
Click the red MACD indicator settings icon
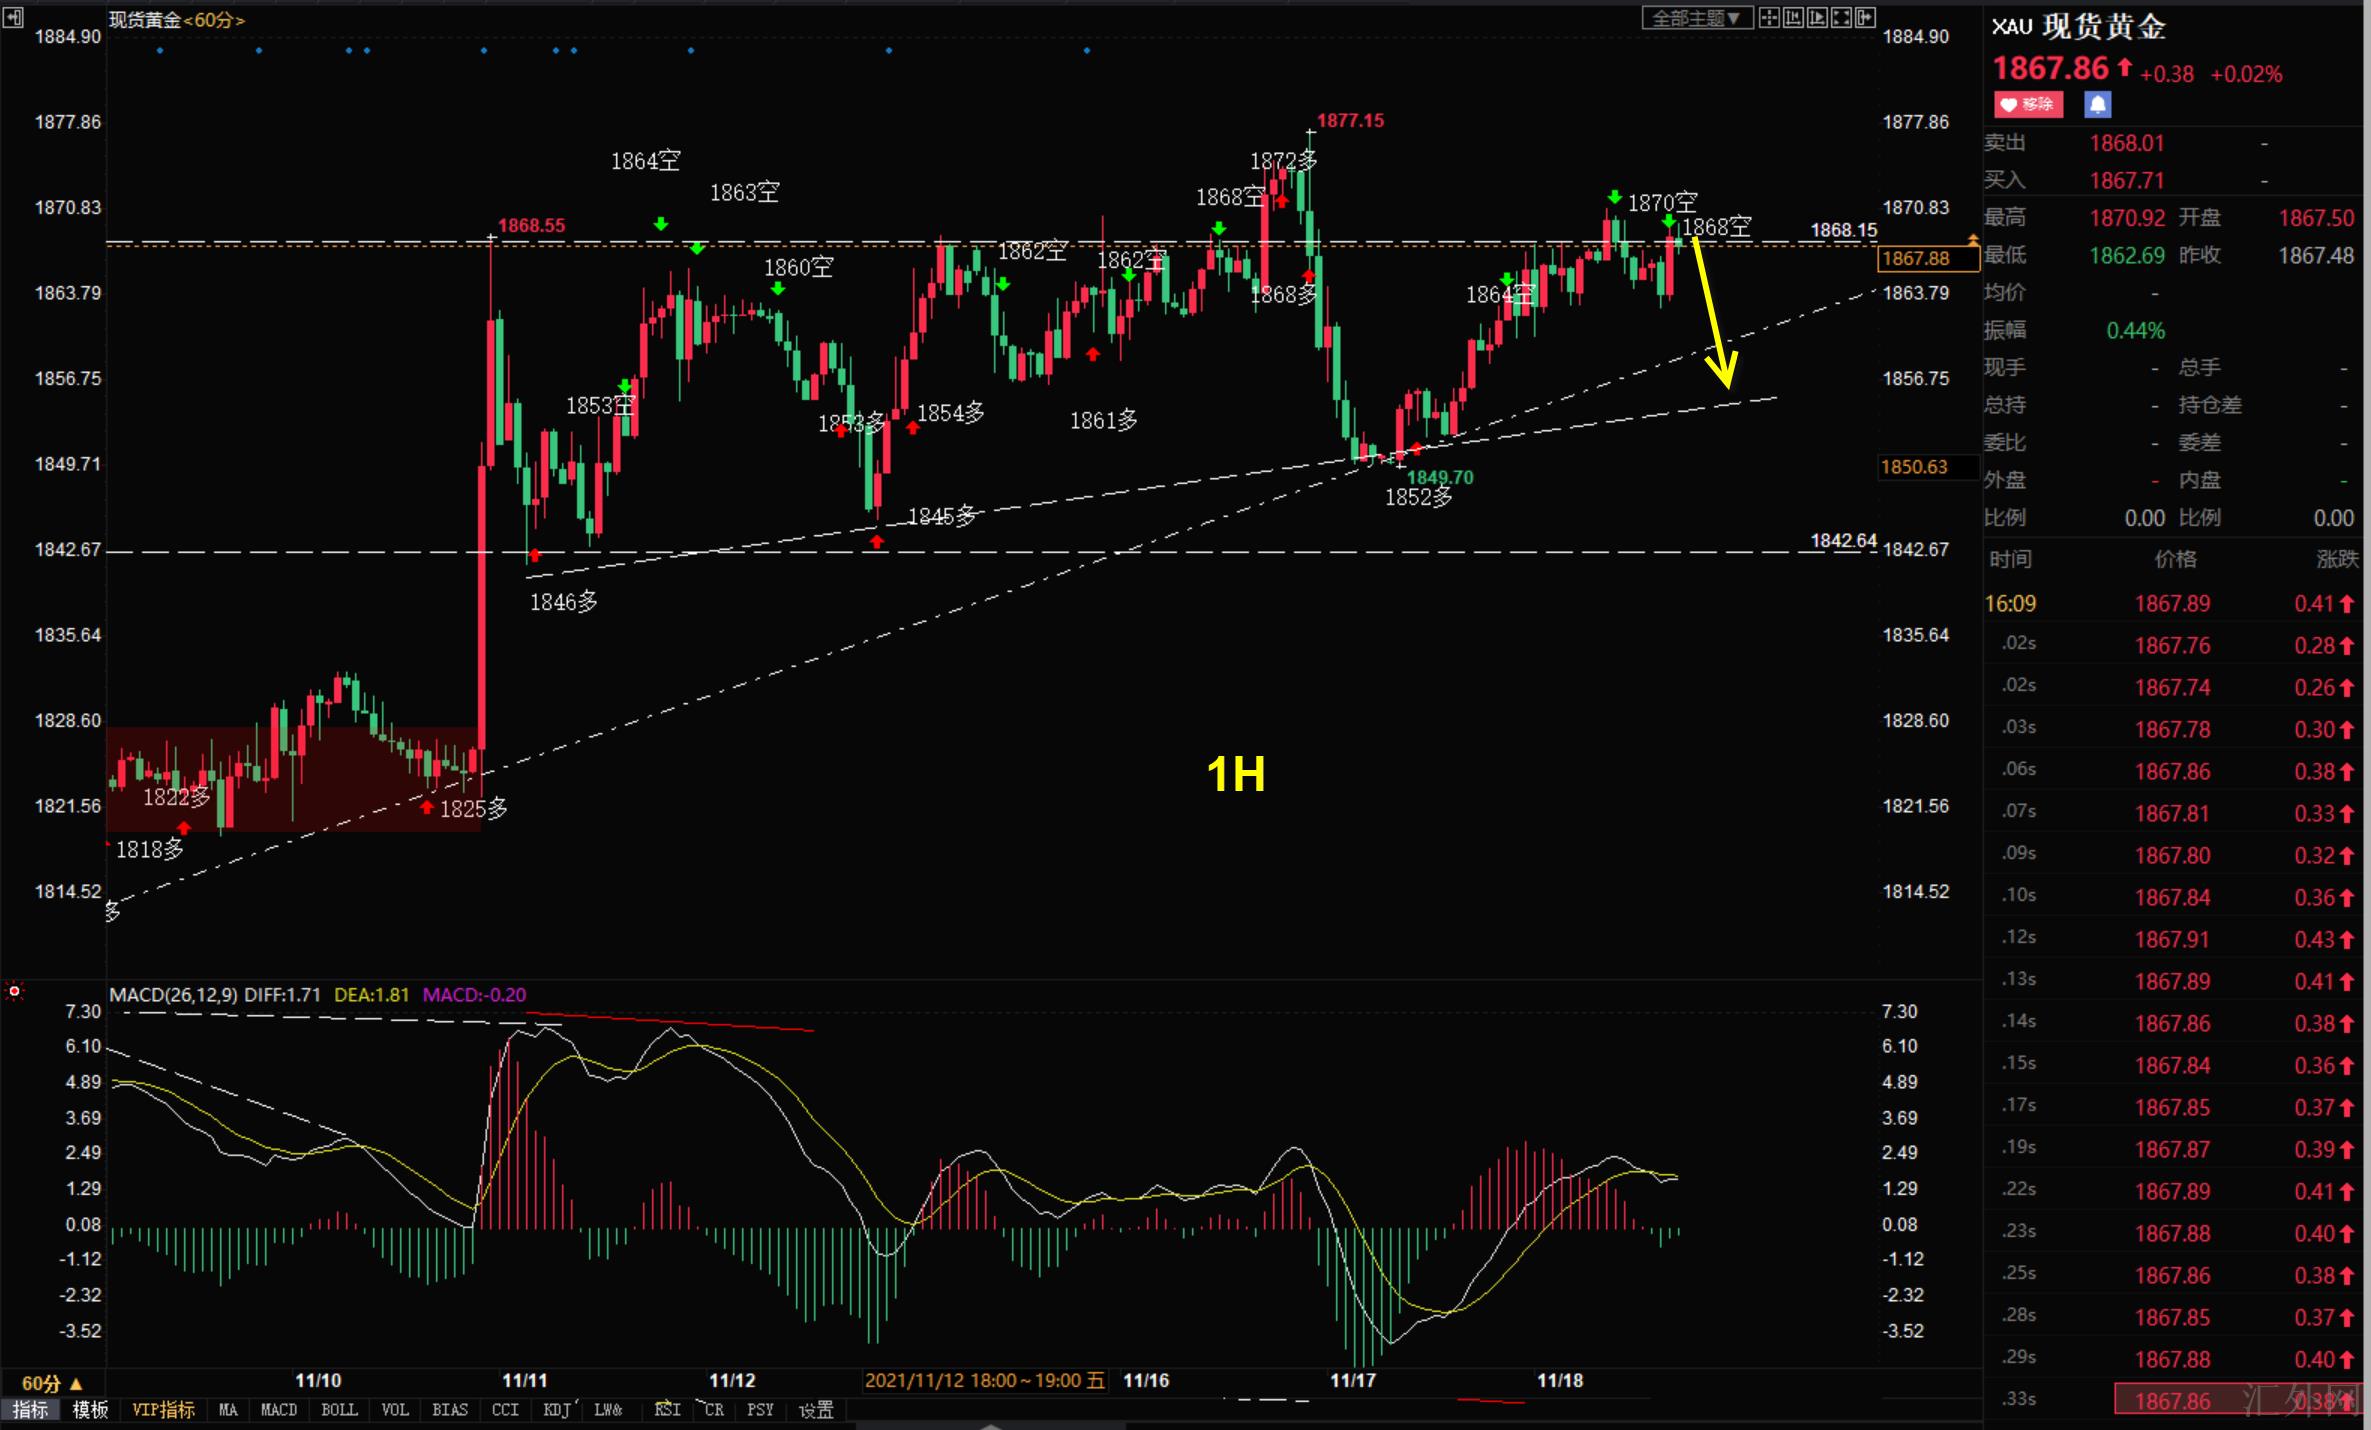[14, 992]
